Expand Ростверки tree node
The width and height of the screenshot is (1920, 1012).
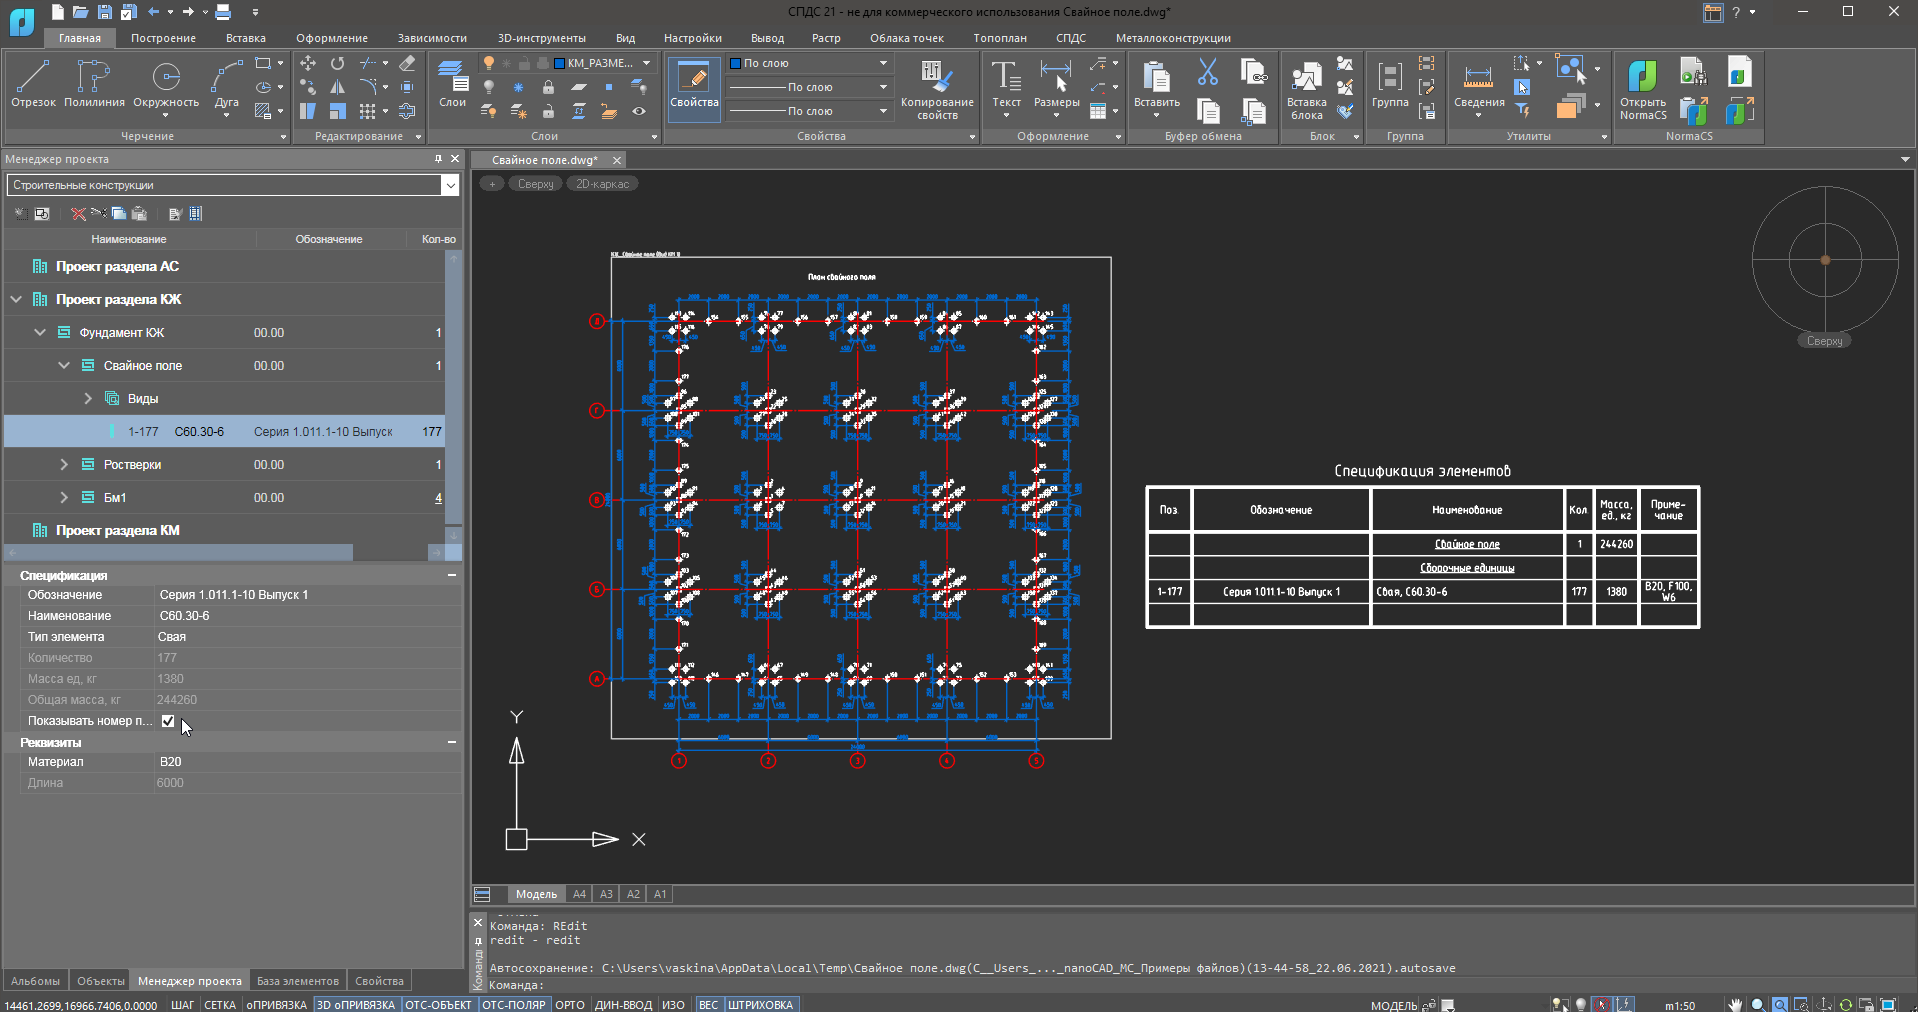click(x=64, y=464)
